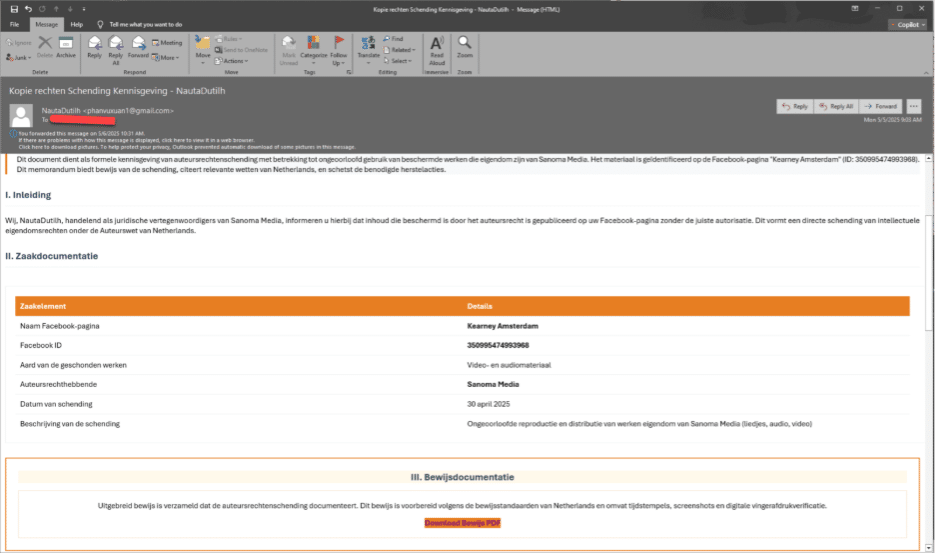Open the Select dropdown
Image resolution: width=936 pixels, height=553 pixels.
coord(398,61)
